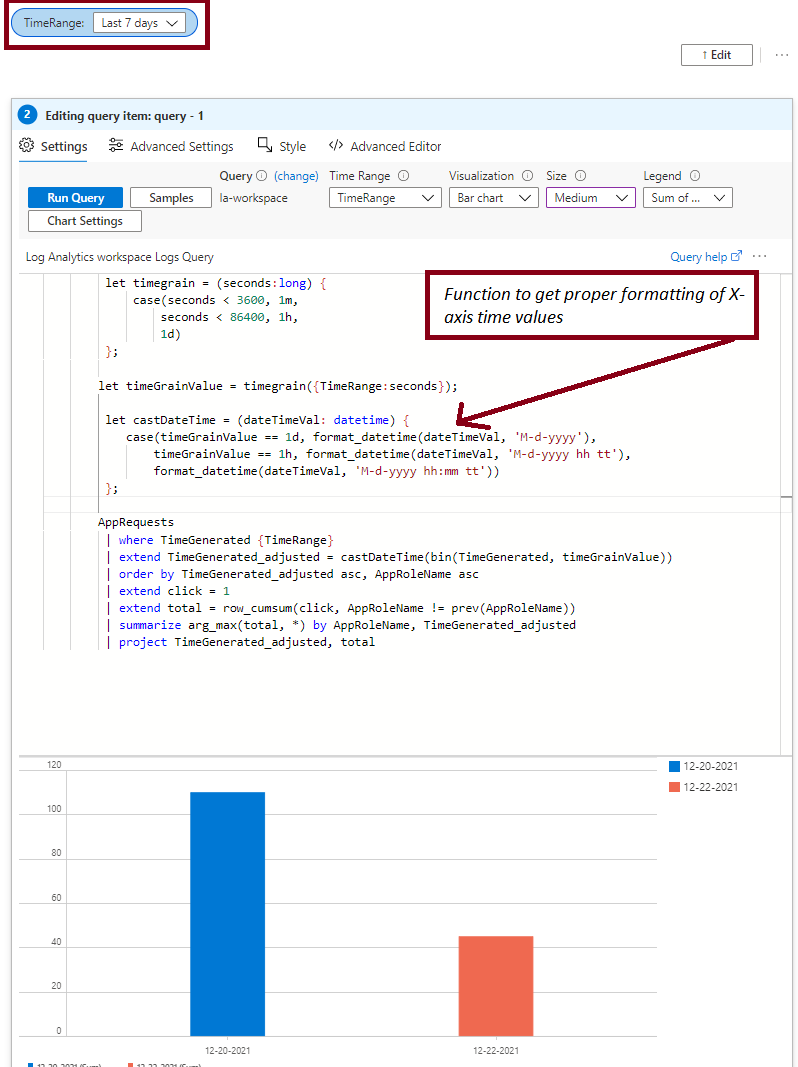Open query Samples

[171, 198]
